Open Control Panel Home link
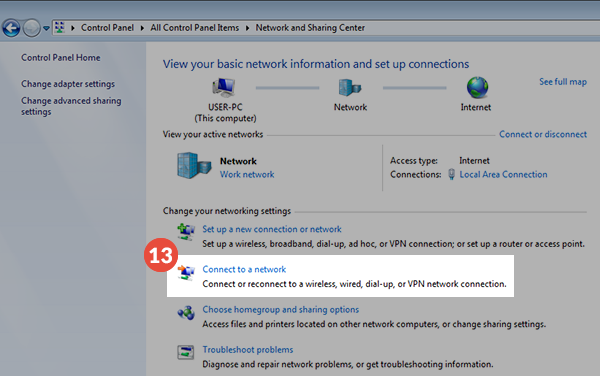Image resolution: width=600 pixels, height=376 pixels. (60, 57)
